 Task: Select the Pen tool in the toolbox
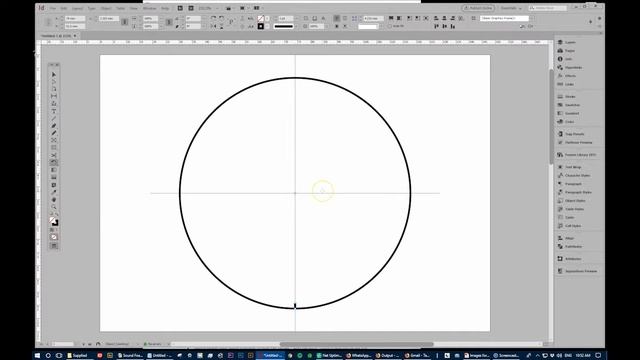(x=53, y=126)
